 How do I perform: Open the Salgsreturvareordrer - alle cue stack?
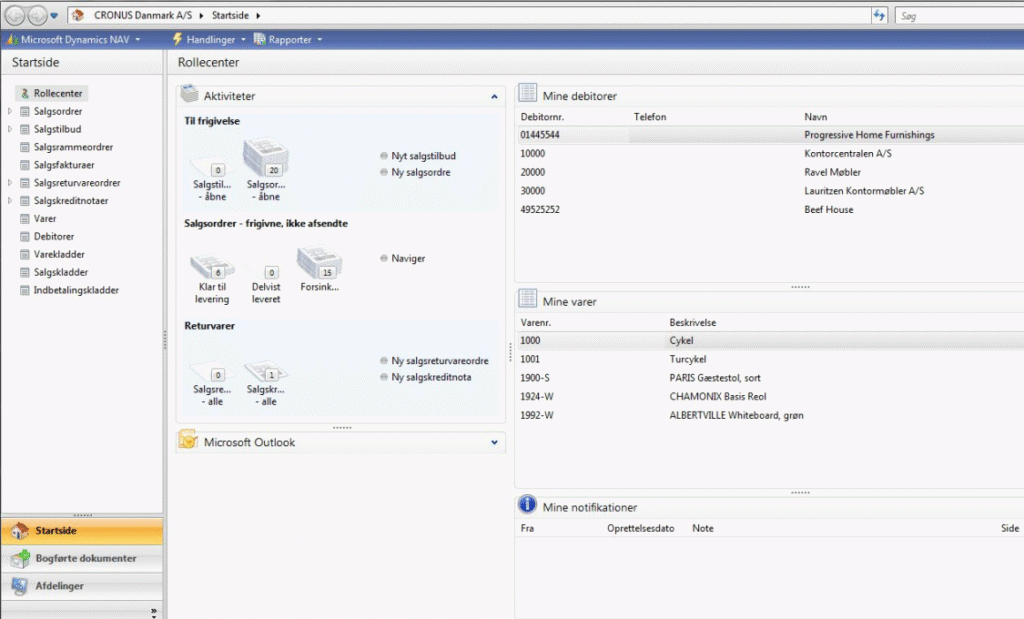212,385
